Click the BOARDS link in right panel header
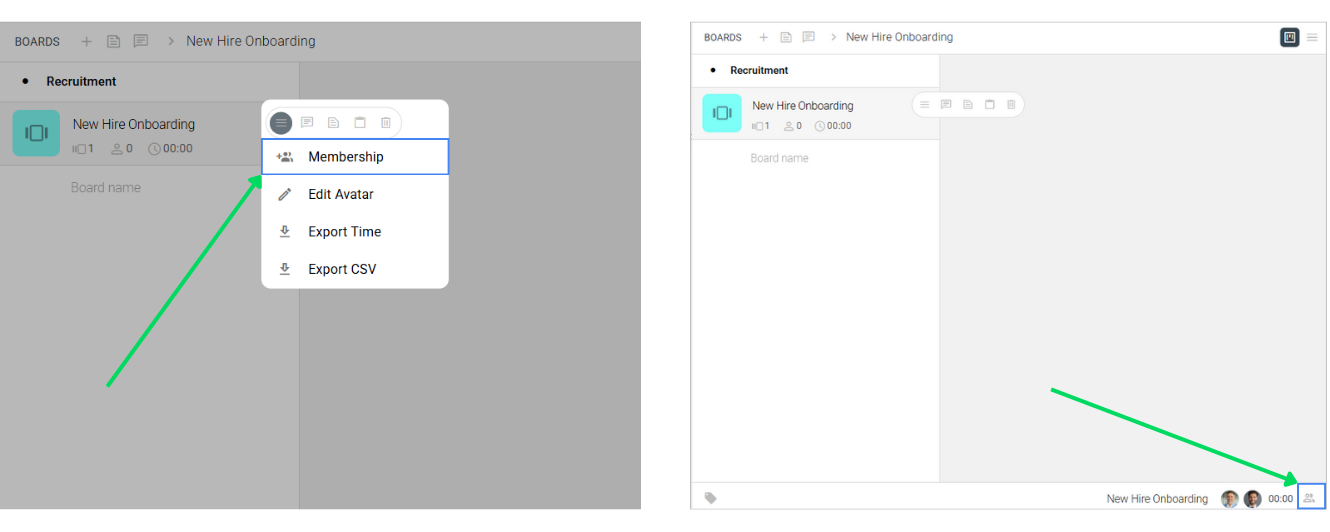Image resolution: width=1330 pixels, height=532 pixels. [723, 37]
